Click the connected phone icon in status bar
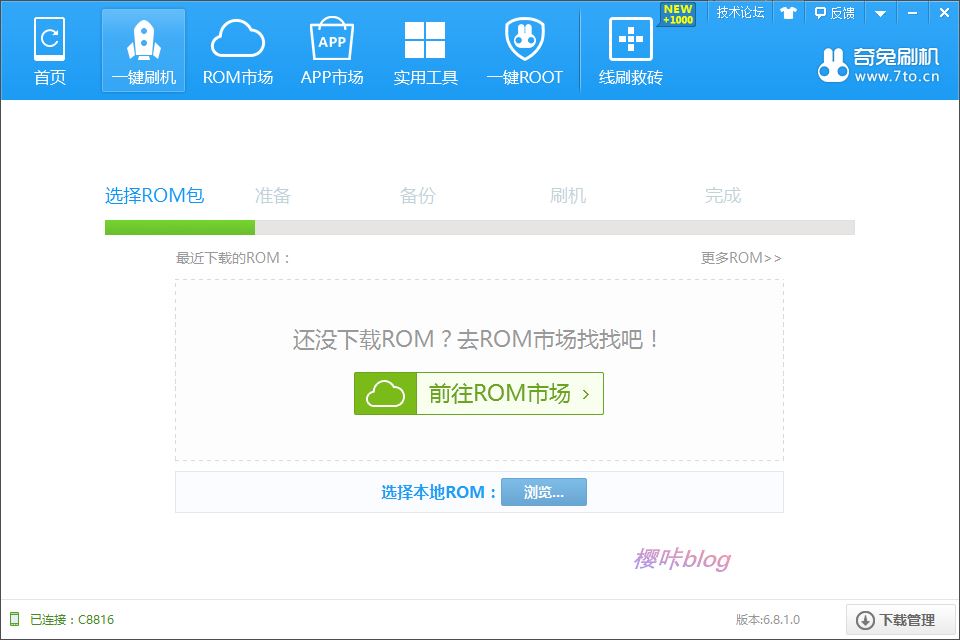The width and height of the screenshot is (960, 640). click(15, 619)
